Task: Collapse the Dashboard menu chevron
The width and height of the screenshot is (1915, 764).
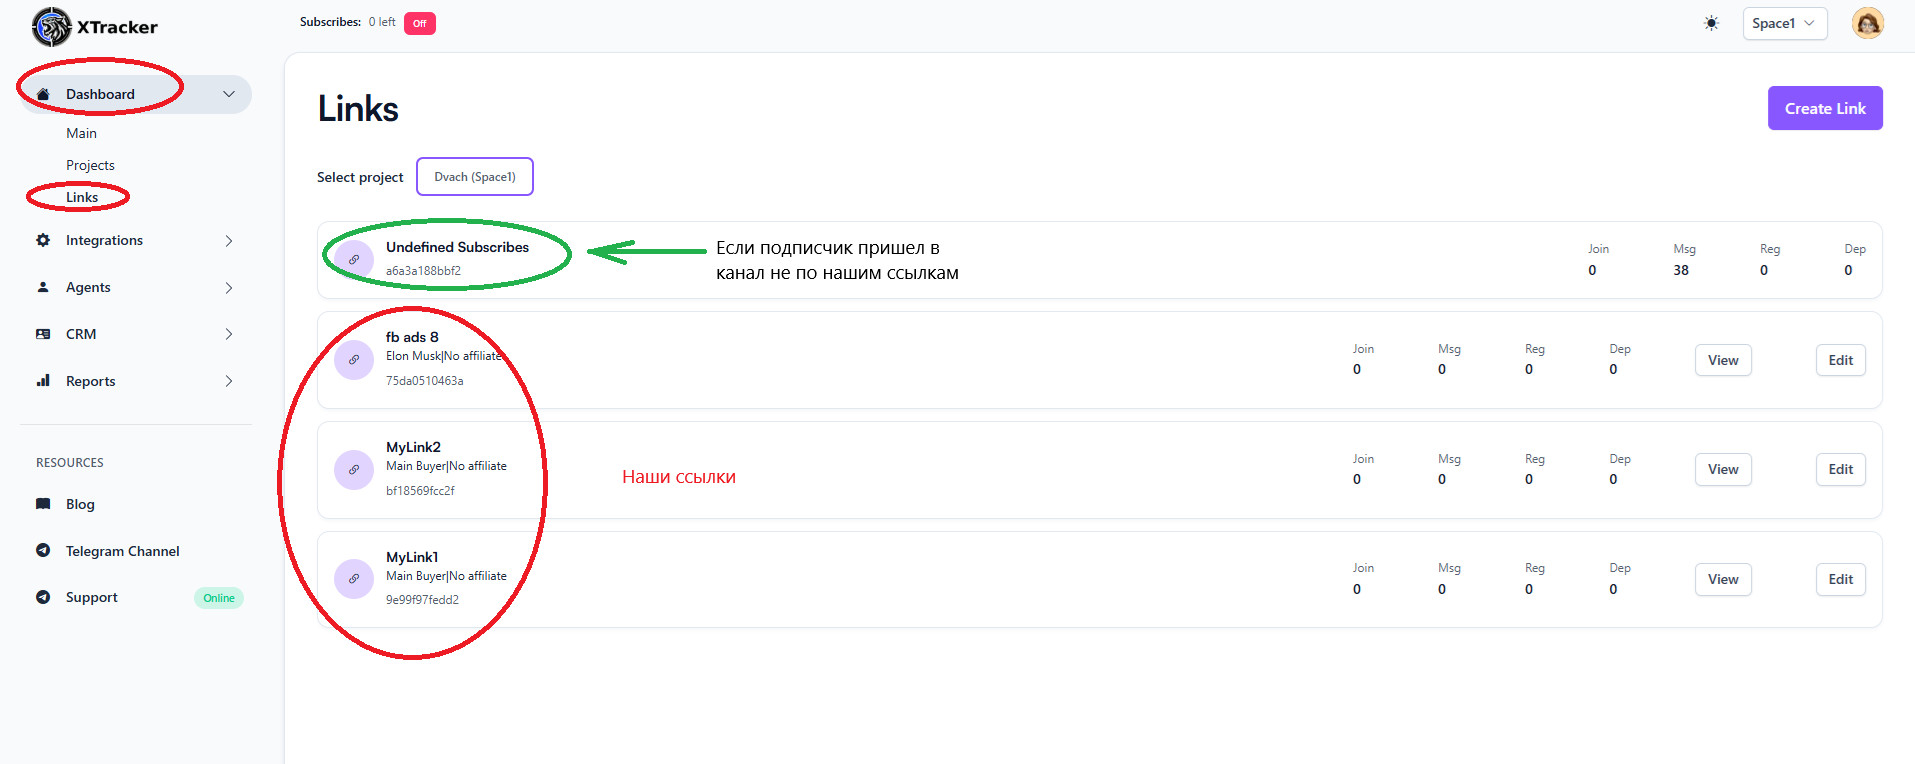Action: 229,94
